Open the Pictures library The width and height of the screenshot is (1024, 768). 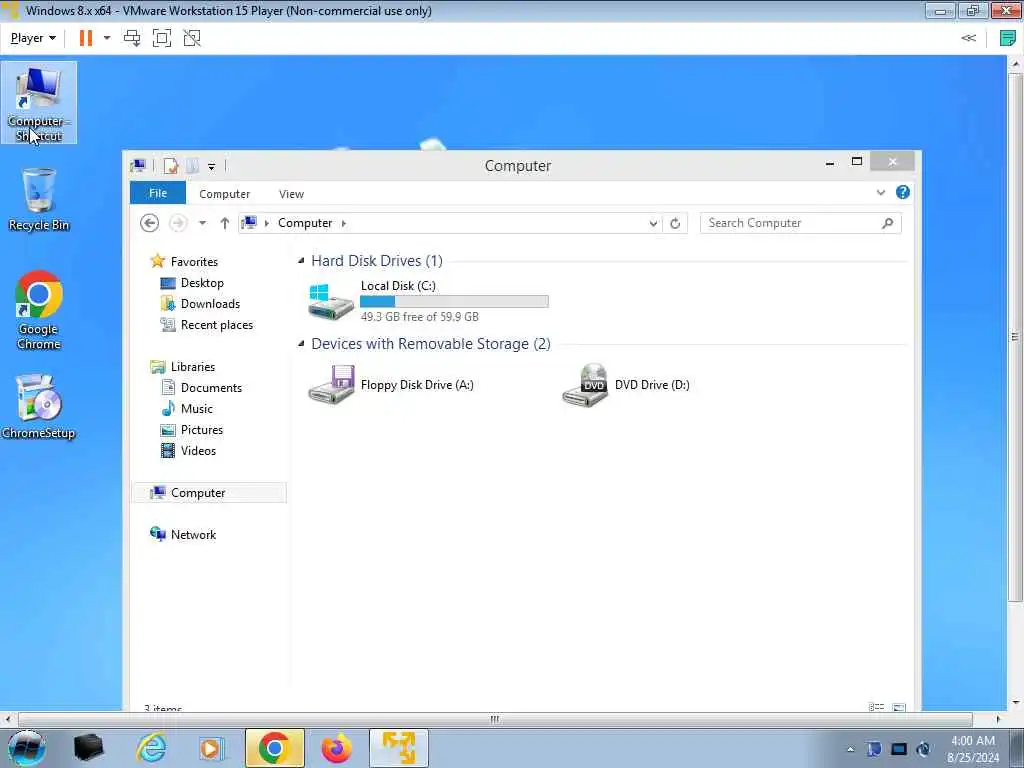point(202,430)
